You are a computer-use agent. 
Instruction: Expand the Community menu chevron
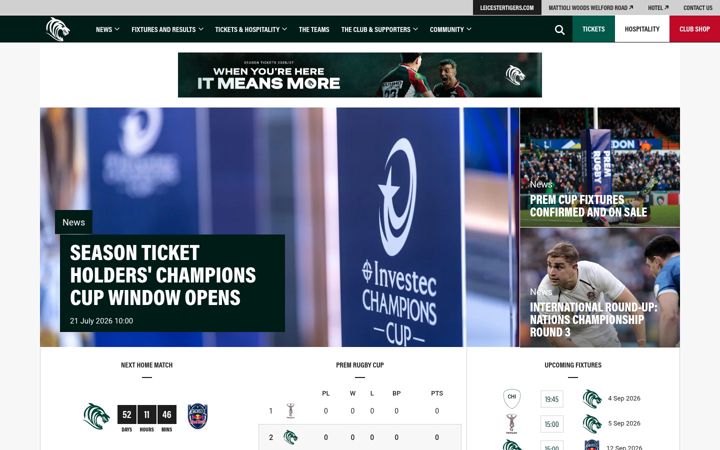coord(469,29)
